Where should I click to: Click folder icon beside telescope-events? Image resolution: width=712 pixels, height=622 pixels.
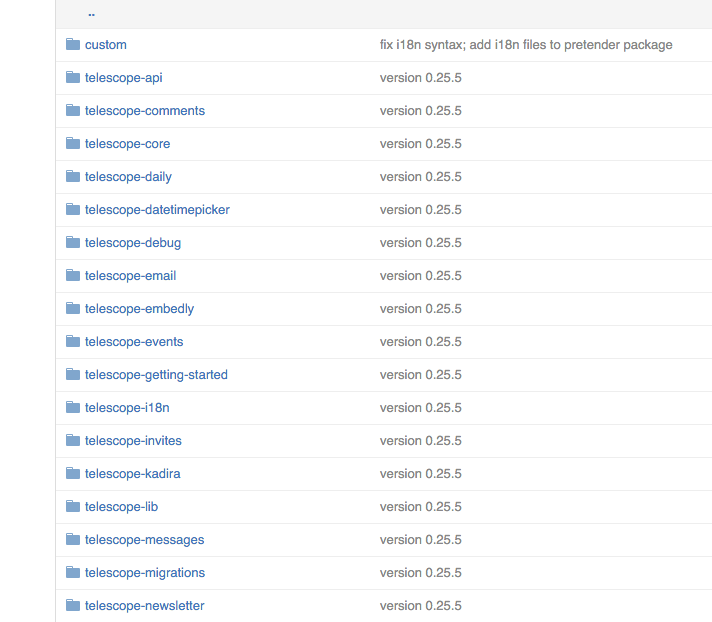[x=73, y=341]
